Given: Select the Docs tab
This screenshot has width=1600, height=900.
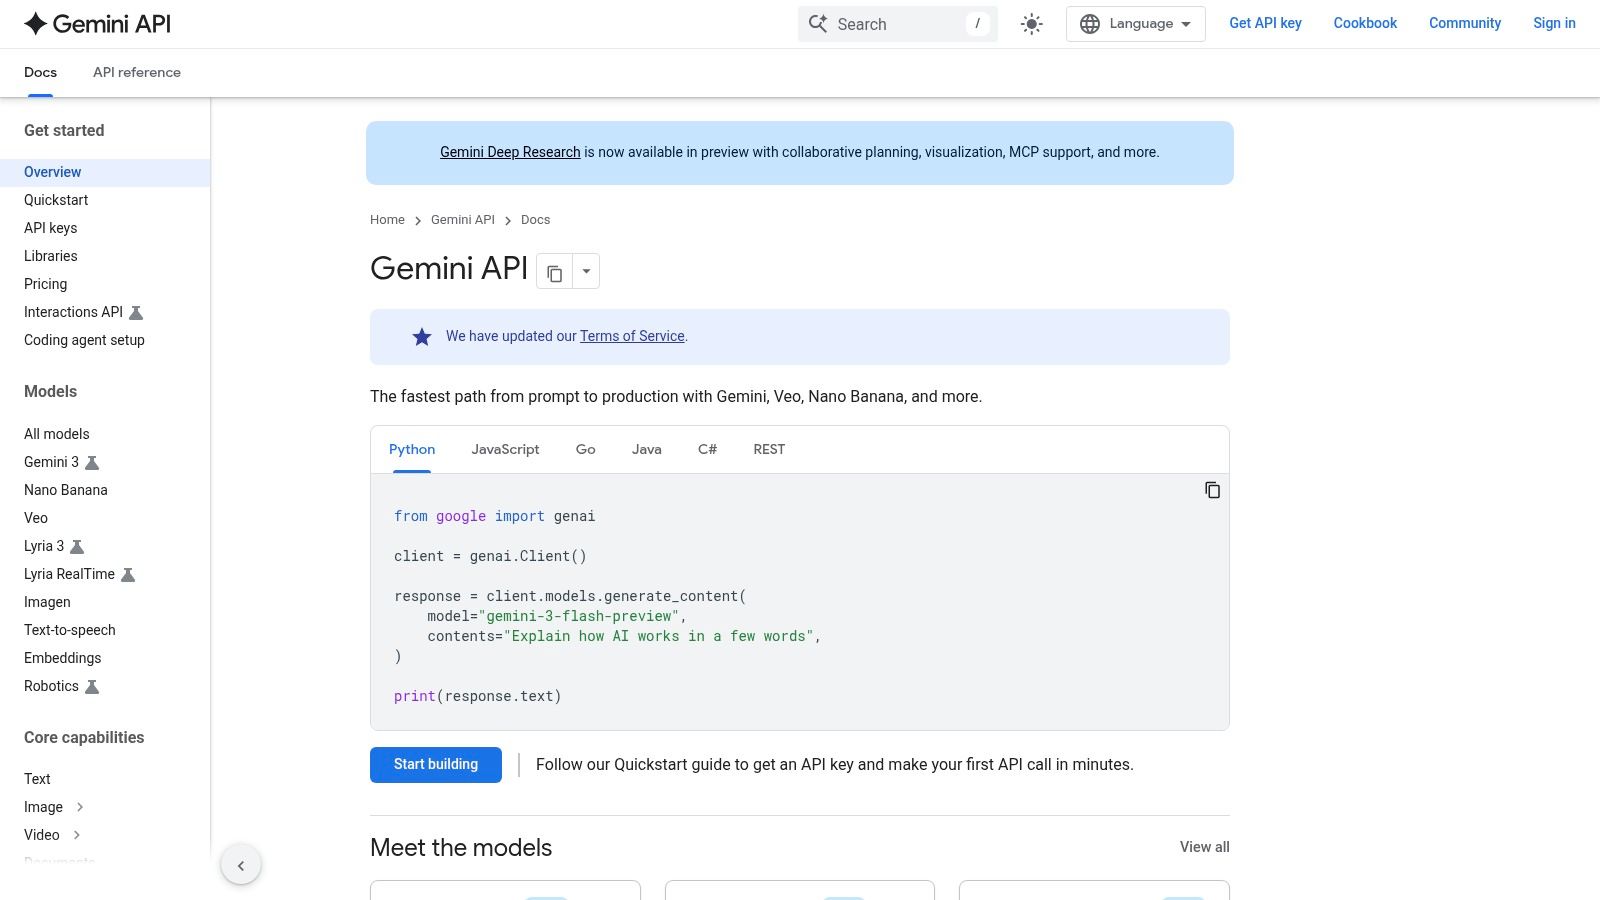Looking at the screenshot, I should 40,72.
